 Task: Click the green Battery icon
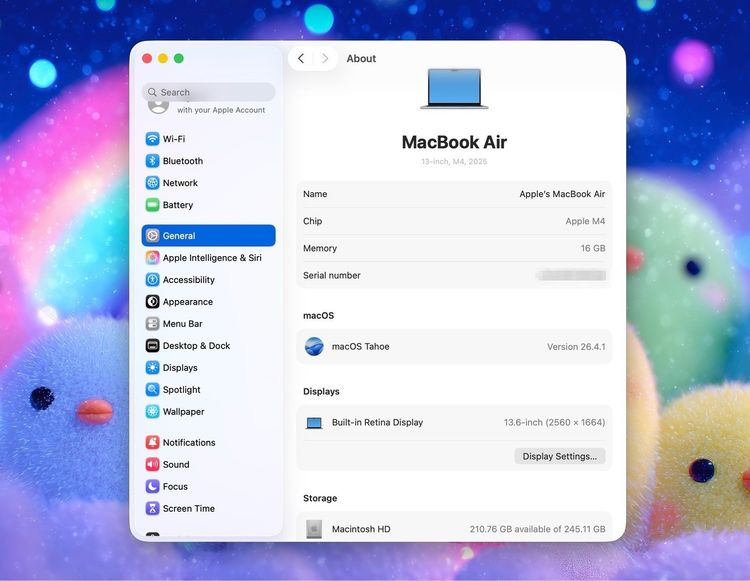tap(152, 205)
